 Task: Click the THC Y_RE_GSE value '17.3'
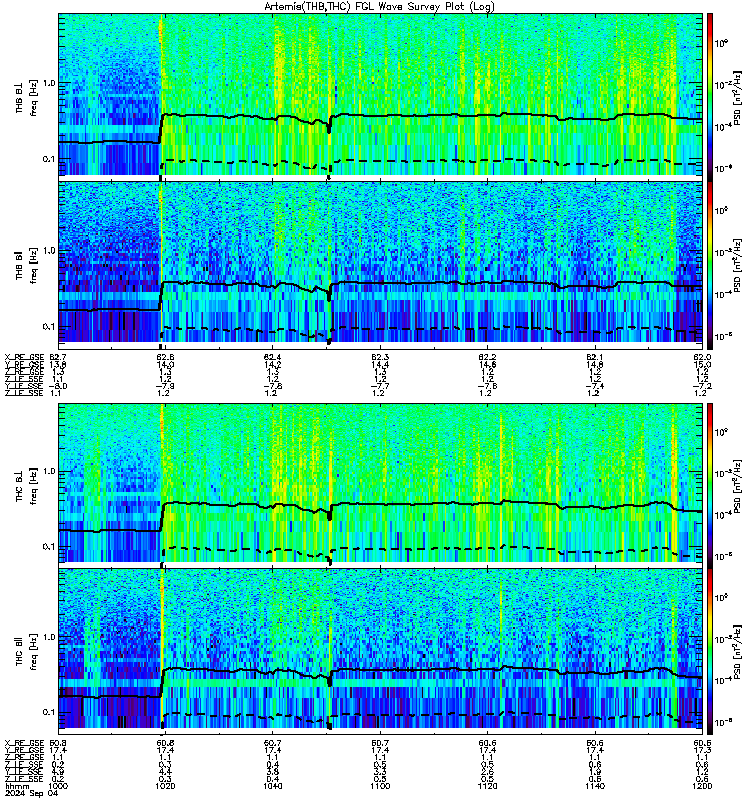tap(703, 751)
